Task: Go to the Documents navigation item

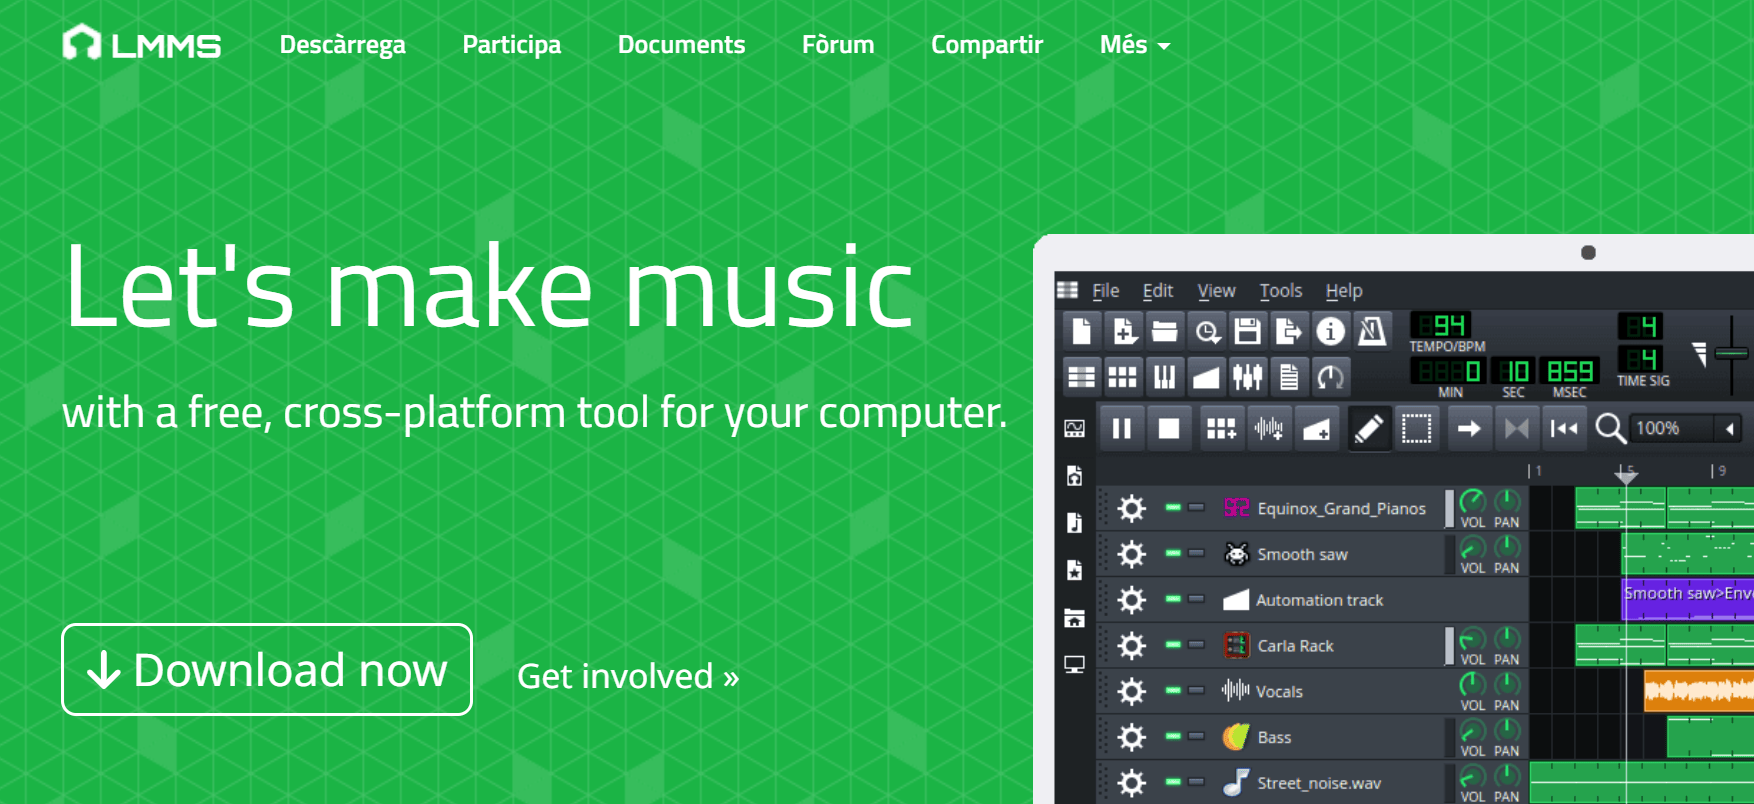Action: (x=681, y=45)
